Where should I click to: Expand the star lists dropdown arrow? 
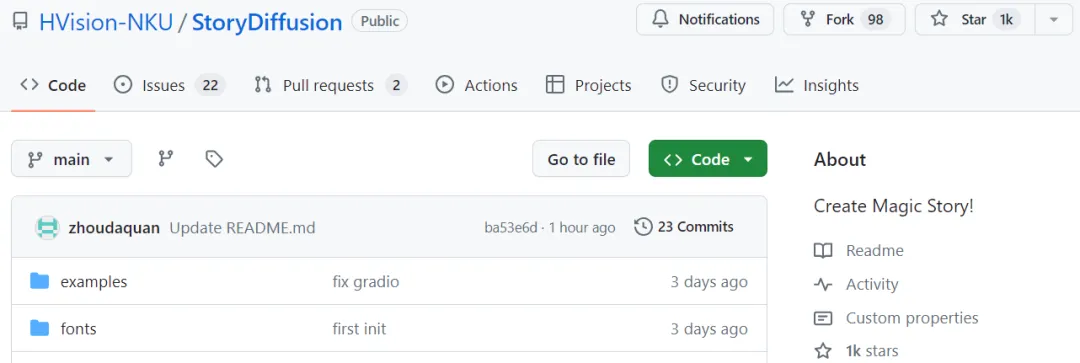1054,19
